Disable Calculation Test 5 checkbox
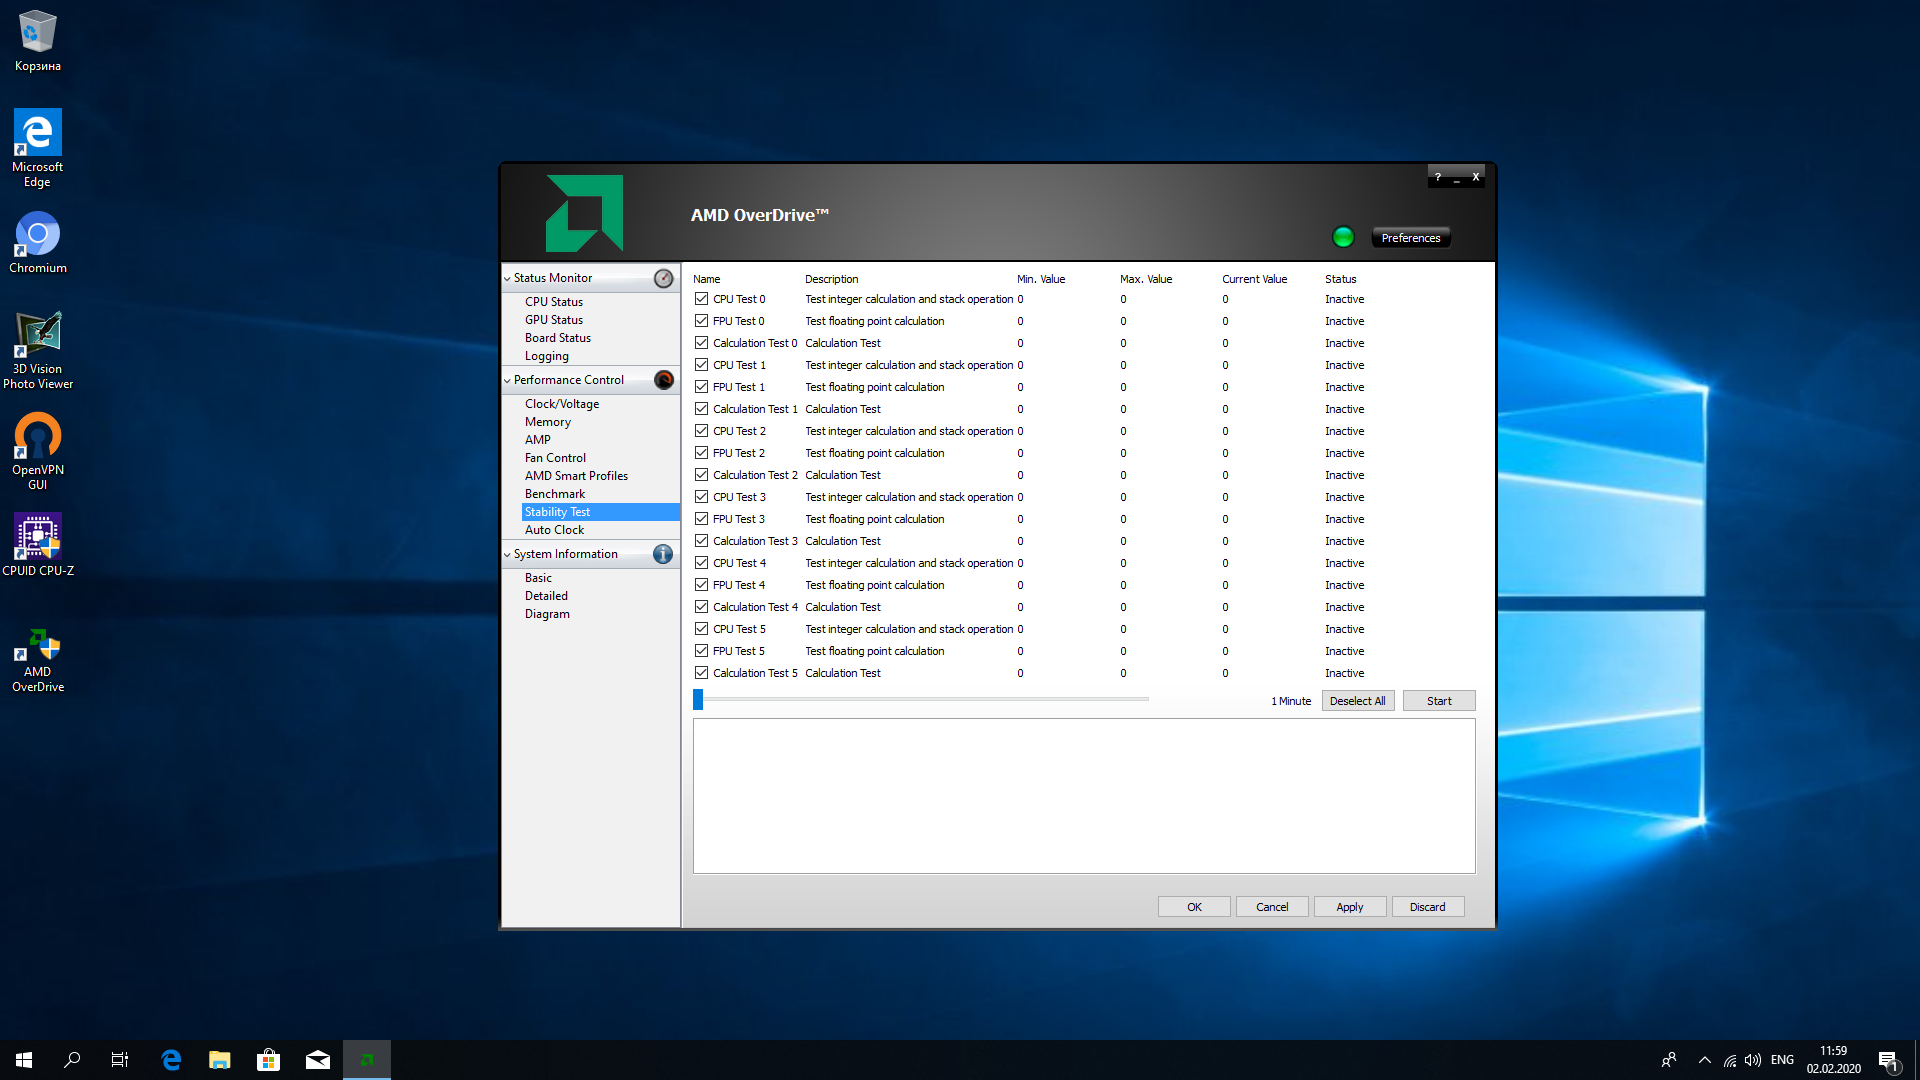This screenshot has height=1080, width=1920. 701,673
